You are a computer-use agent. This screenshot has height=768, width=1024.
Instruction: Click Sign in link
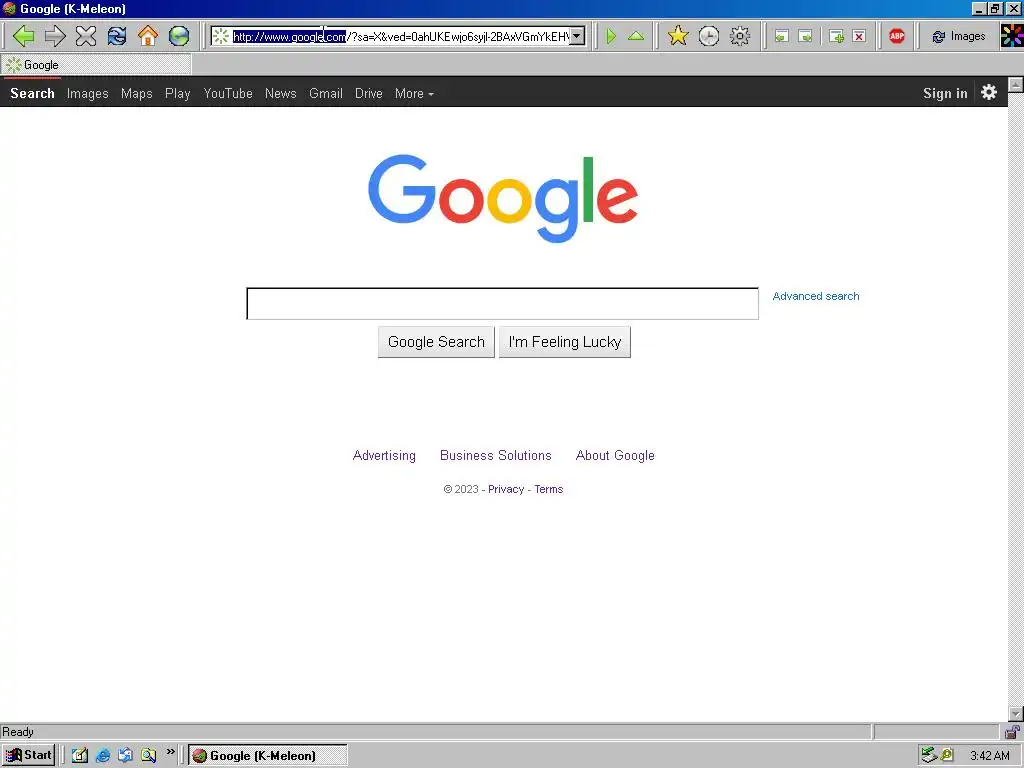pos(945,93)
